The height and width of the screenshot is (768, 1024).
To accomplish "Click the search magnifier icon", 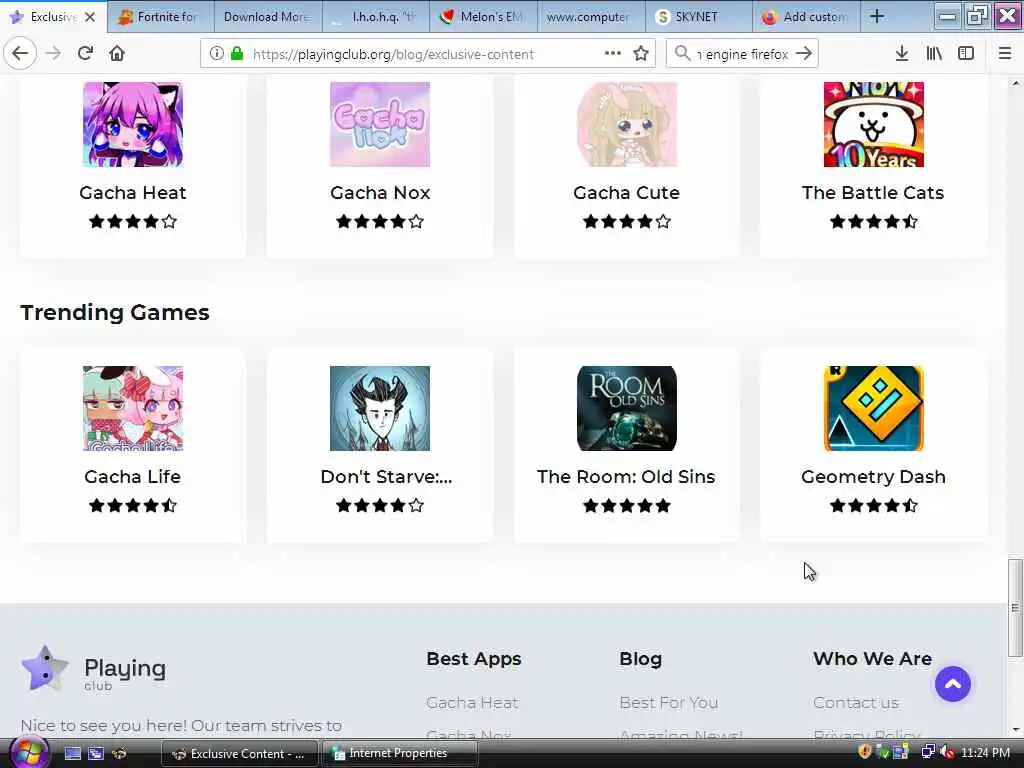I will click(x=682, y=54).
